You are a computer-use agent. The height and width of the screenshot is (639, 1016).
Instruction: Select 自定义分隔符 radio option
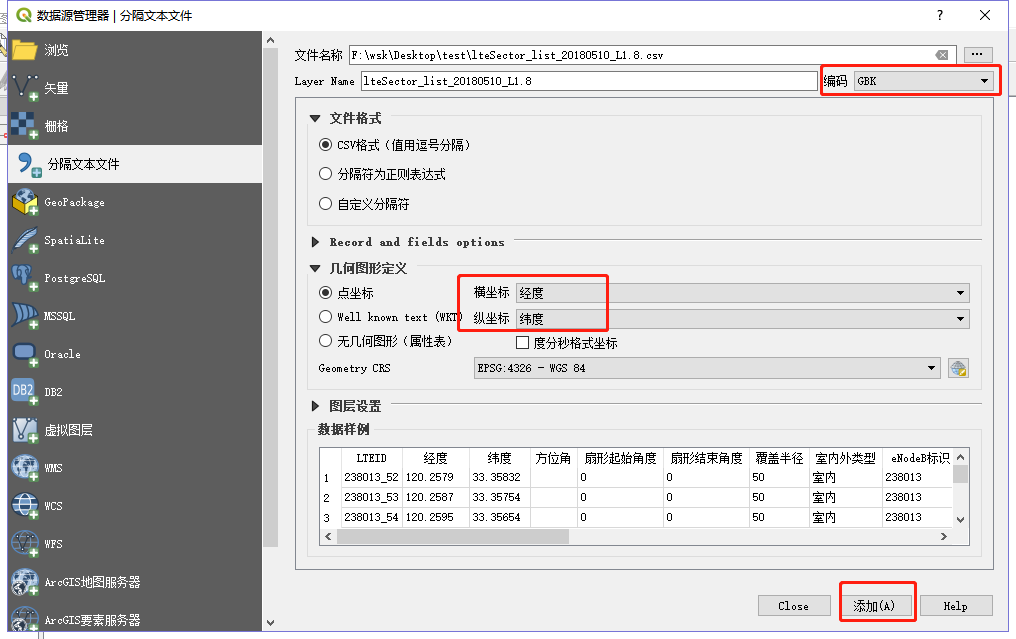click(x=325, y=203)
